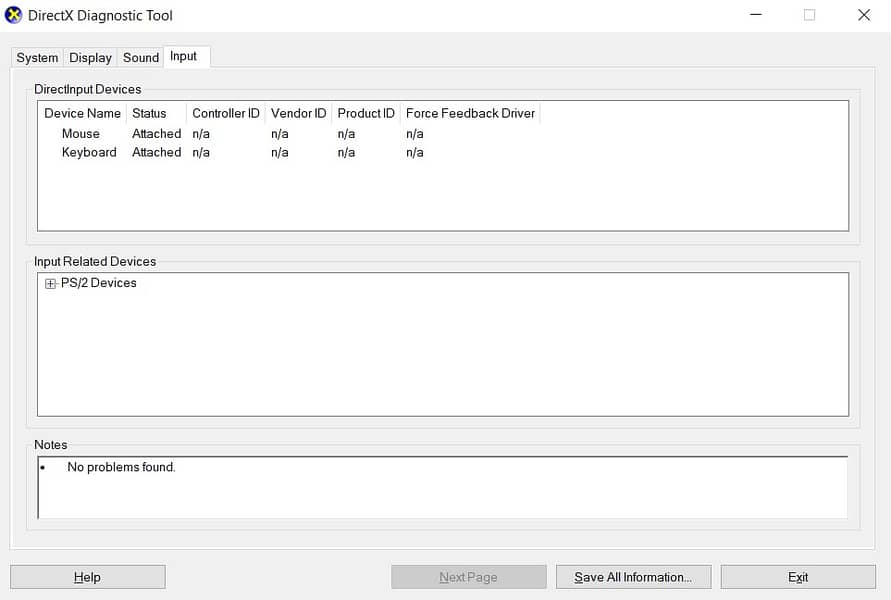Select the Input tab
Viewport: 891px width, 600px height.
click(x=184, y=57)
